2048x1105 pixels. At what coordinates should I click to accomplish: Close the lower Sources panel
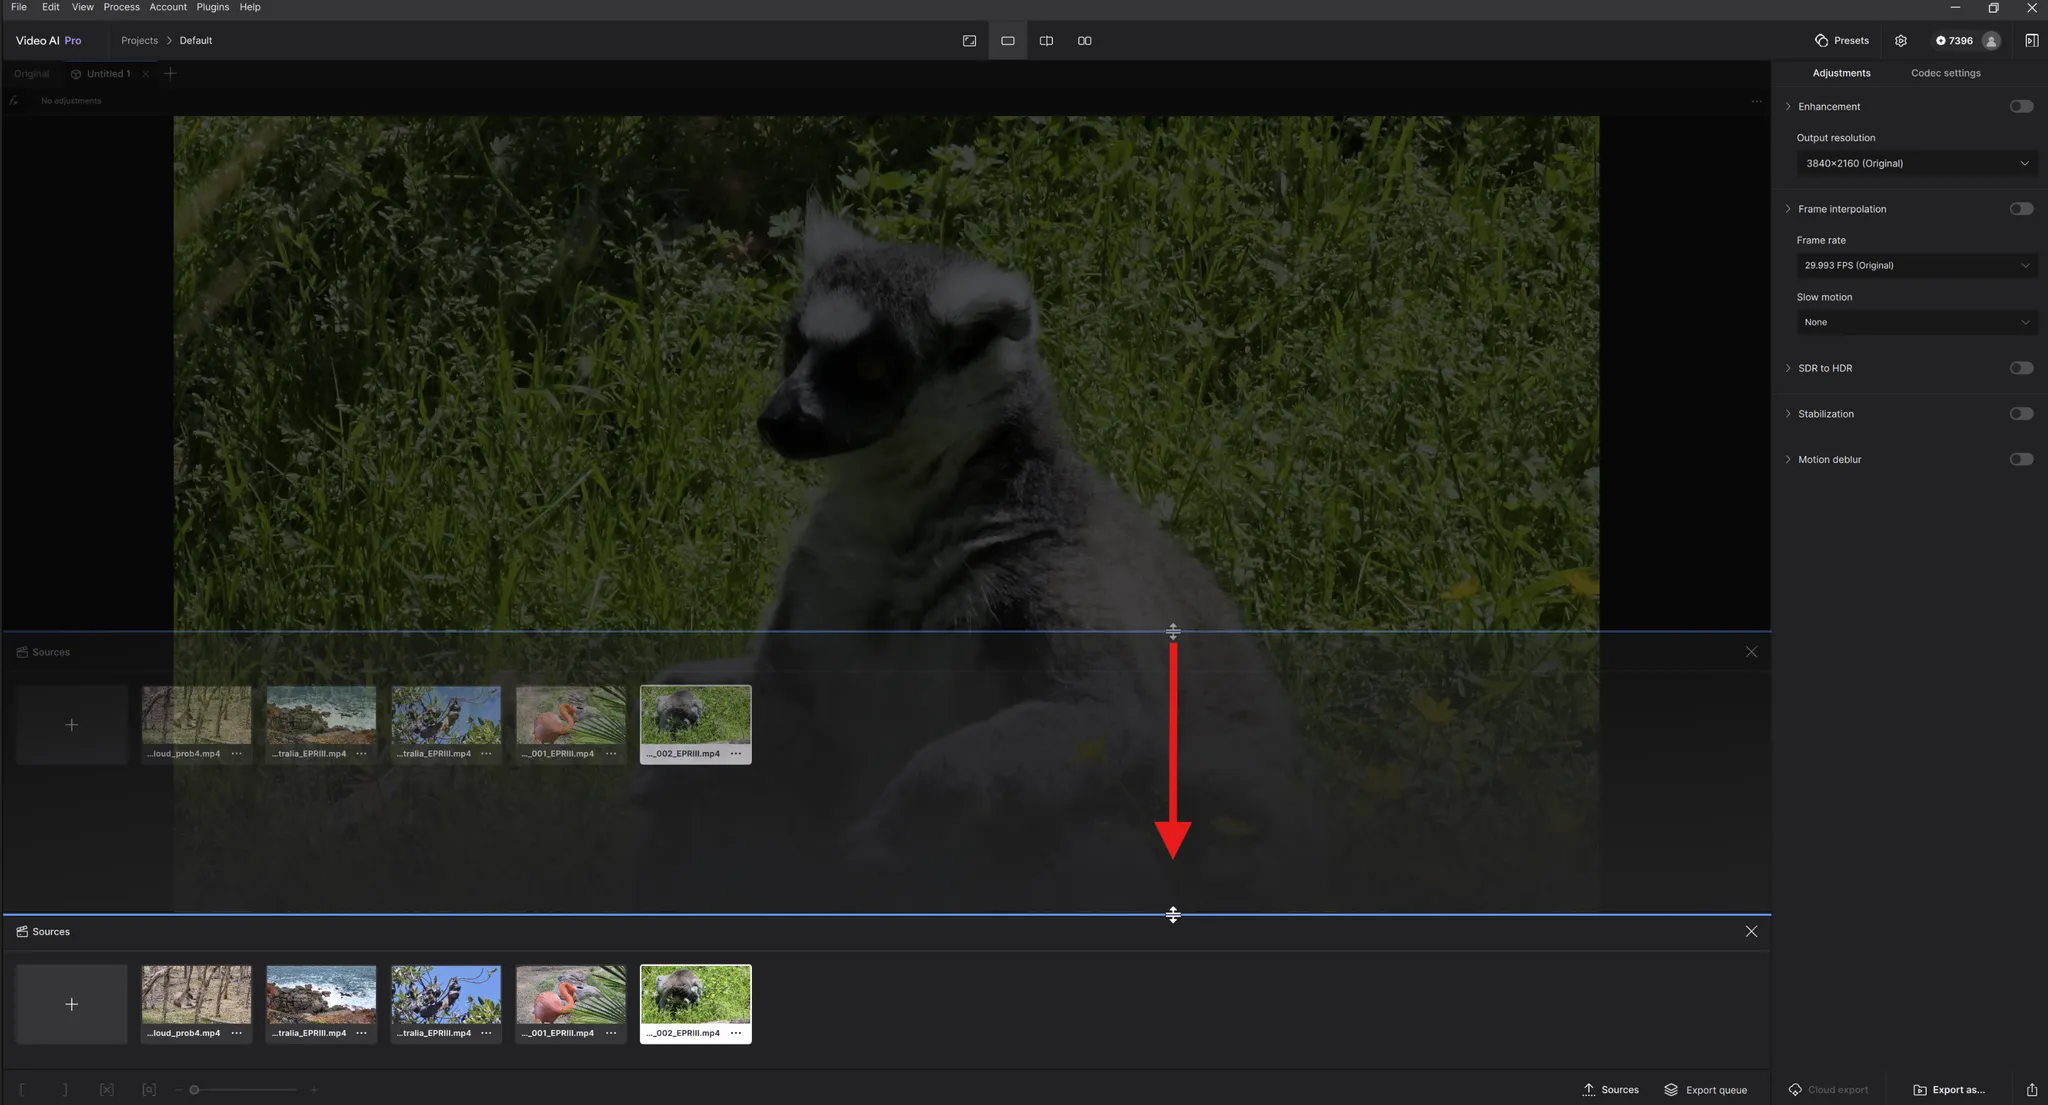[1751, 931]
